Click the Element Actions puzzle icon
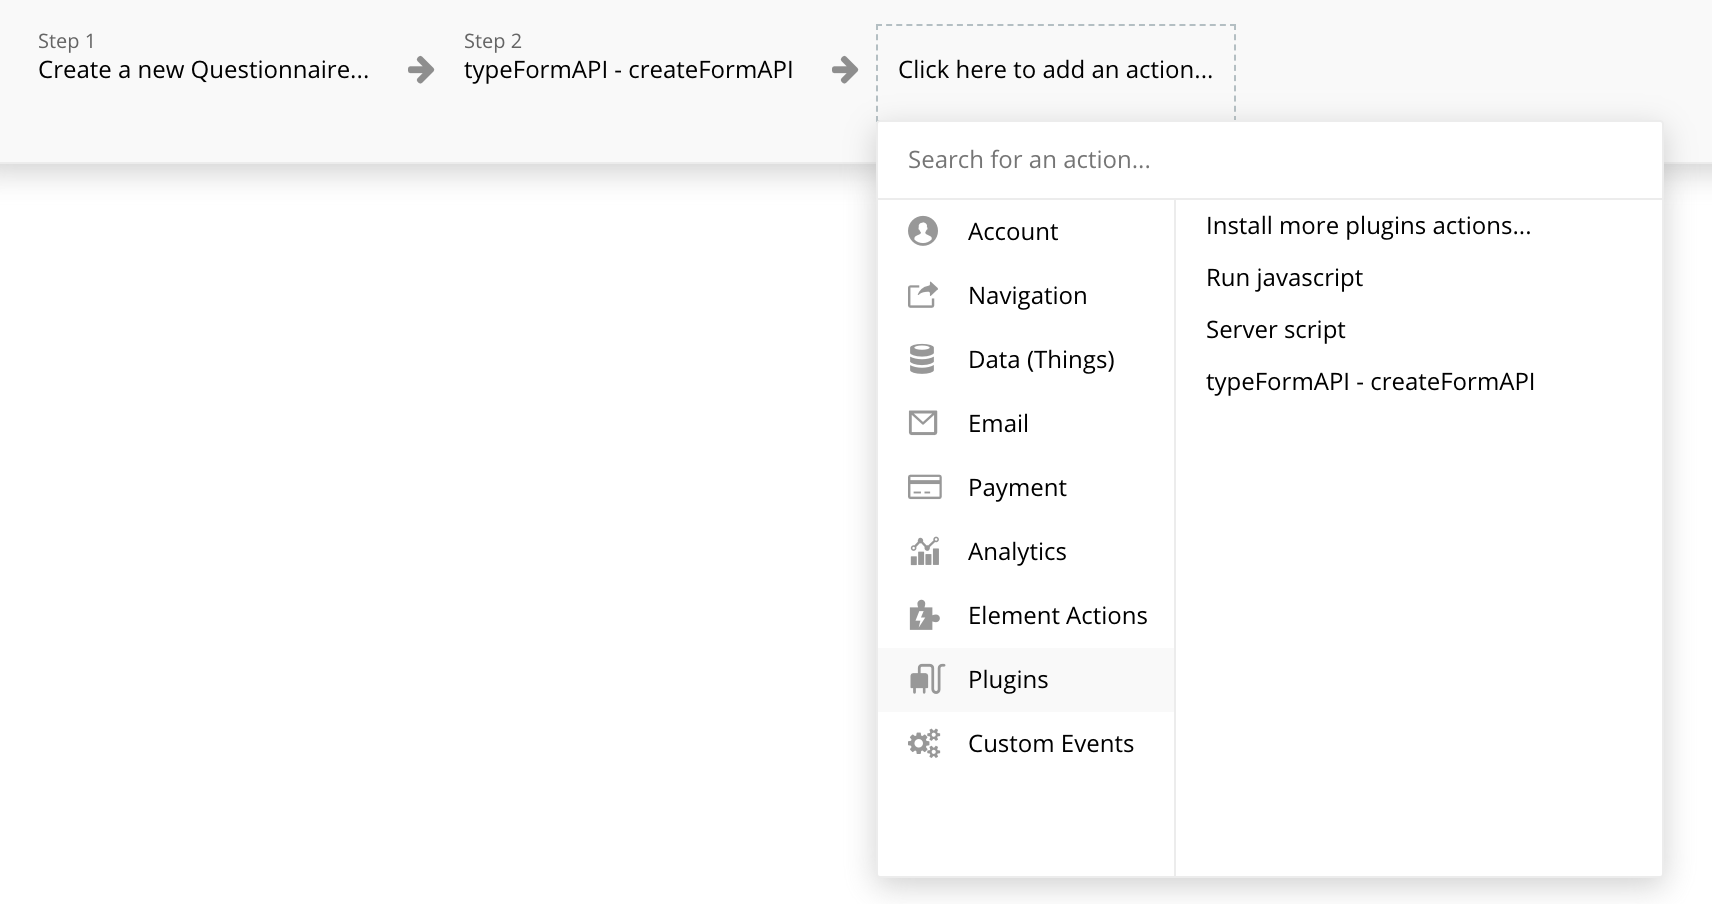This screenshot has height=904, width=1712. pyautogui.click(x=923, y=615)
